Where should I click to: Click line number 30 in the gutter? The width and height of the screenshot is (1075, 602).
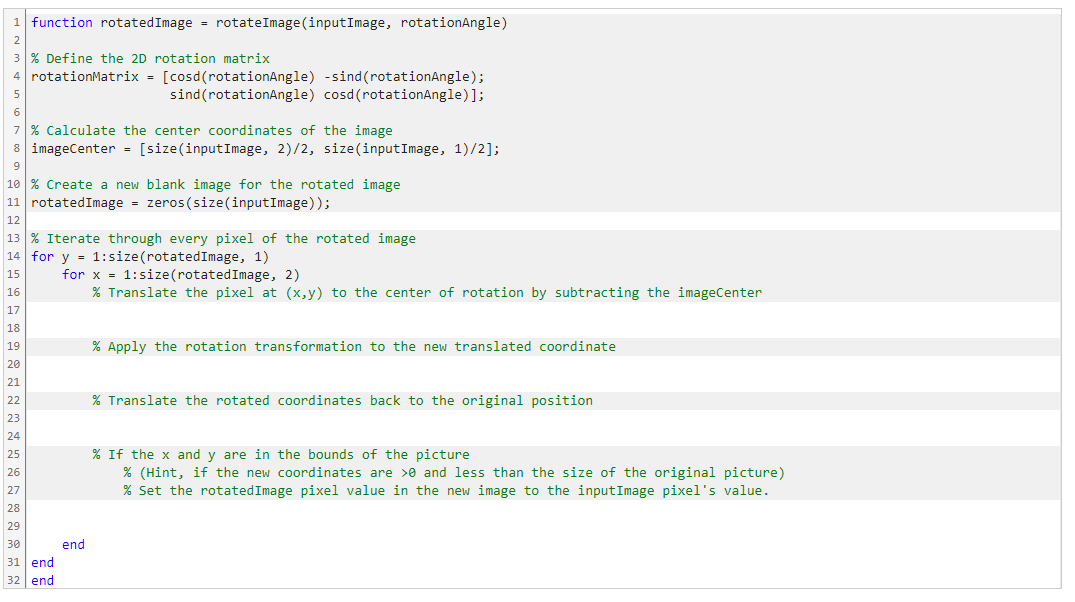click(14, 544)
